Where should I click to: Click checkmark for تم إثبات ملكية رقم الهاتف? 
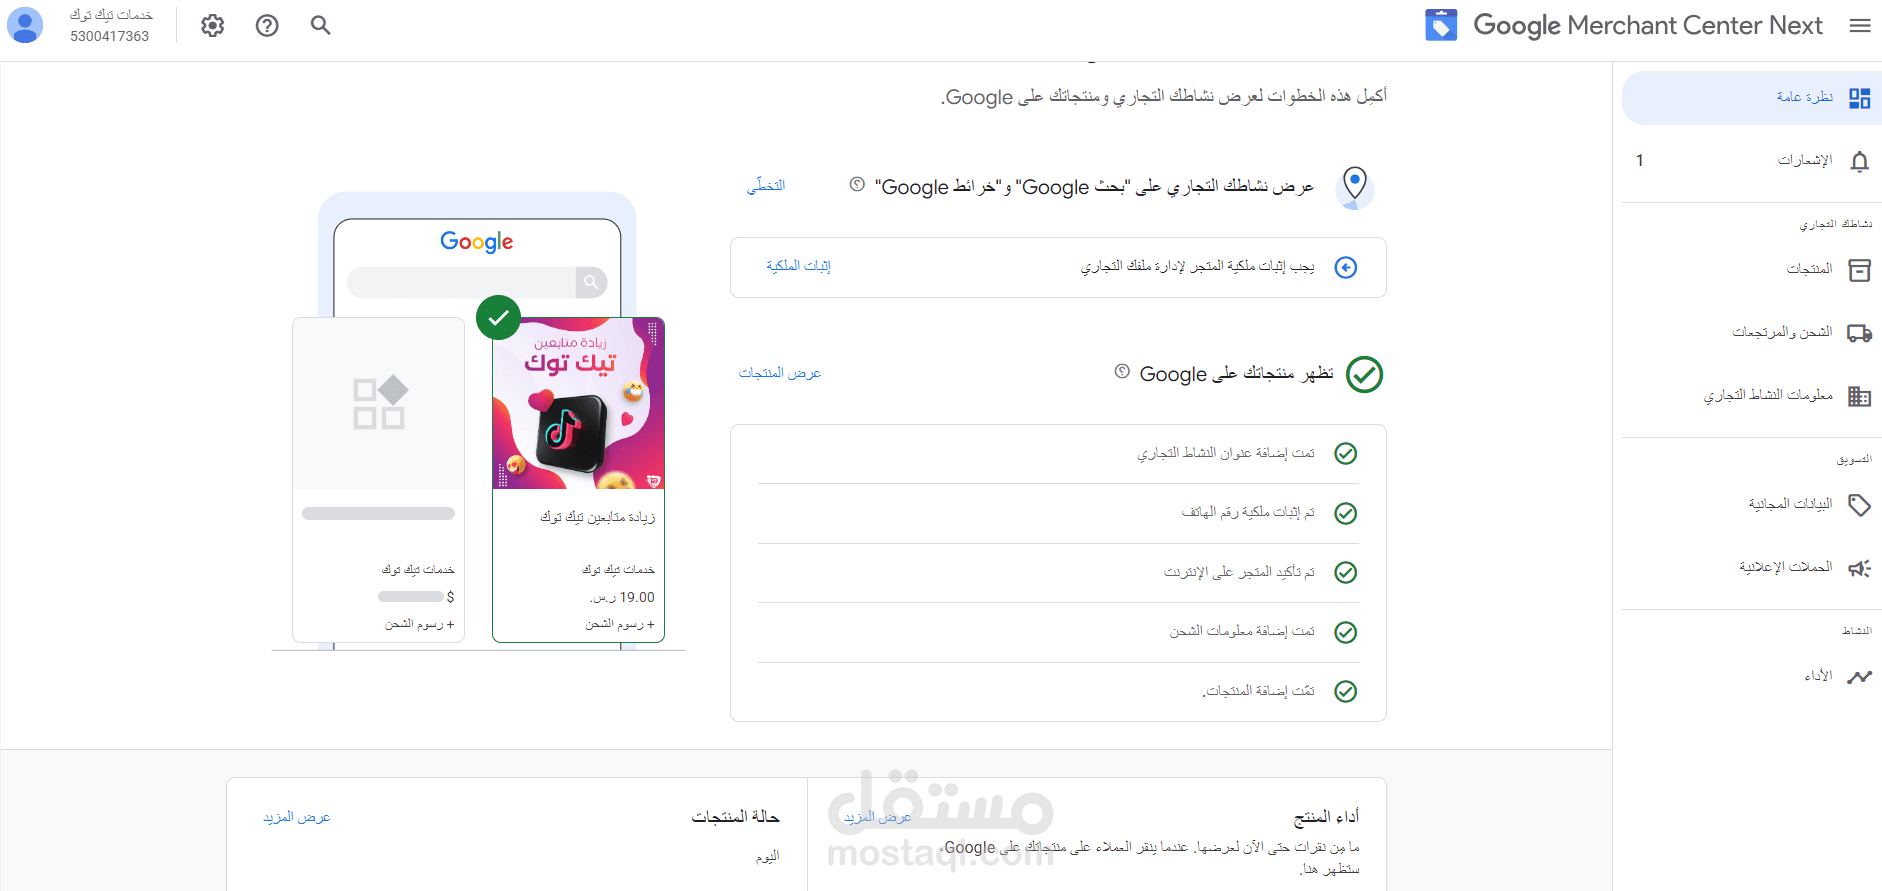1346,513
